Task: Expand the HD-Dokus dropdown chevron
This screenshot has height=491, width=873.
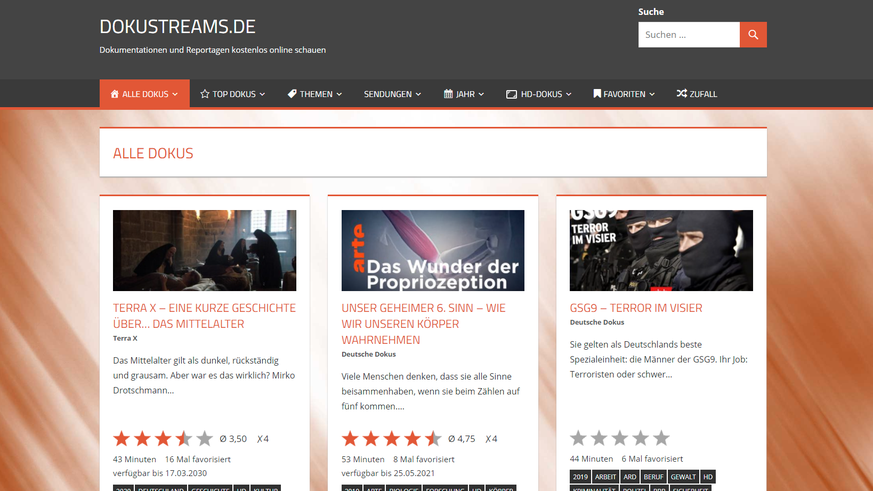Action: tap(568, 95)
